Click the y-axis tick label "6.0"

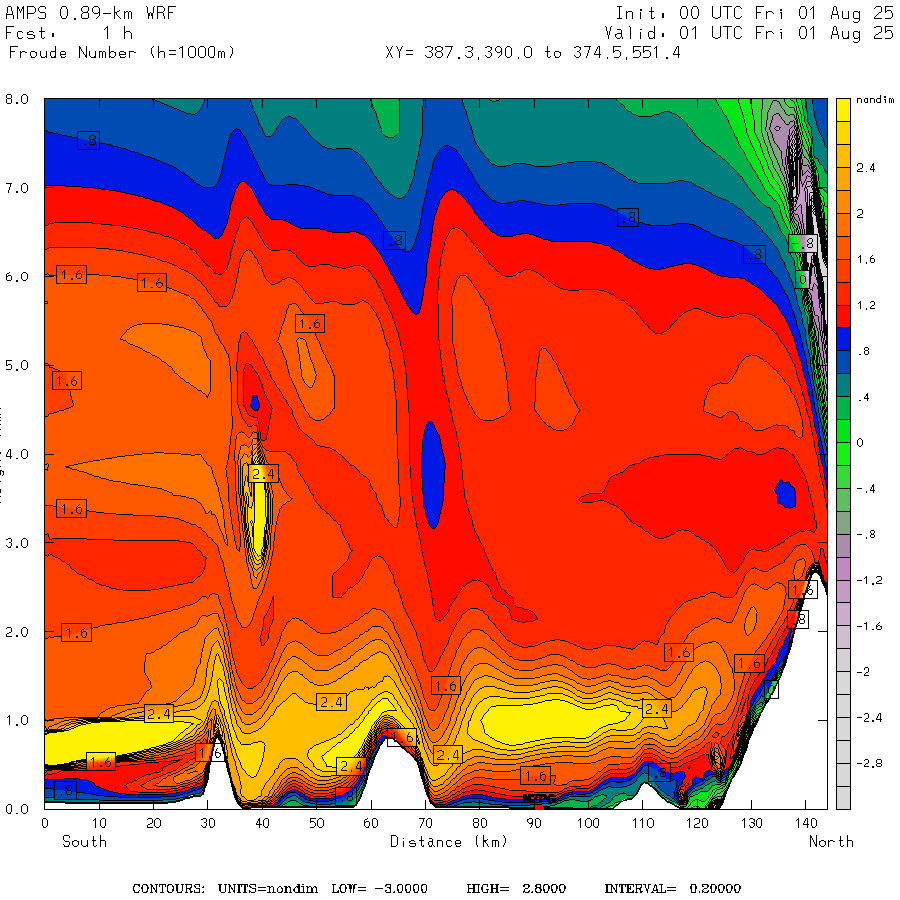click(17, 277)
